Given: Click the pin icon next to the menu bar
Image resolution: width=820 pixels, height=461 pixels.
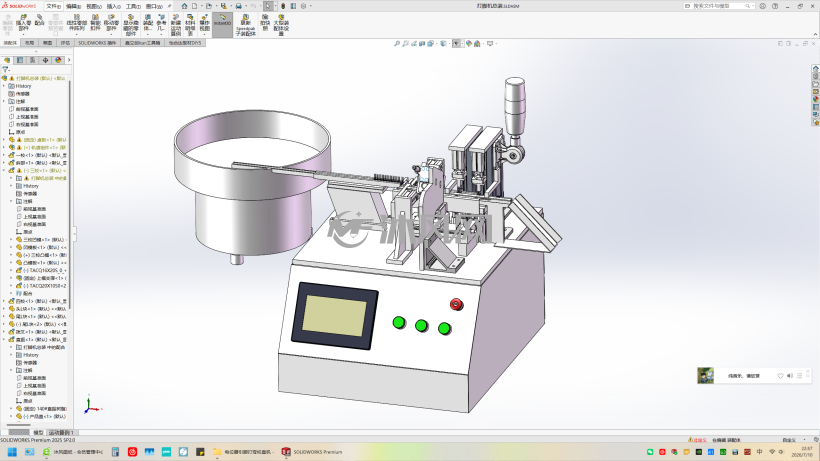Looking at the screenshot, I should point(169,6).
